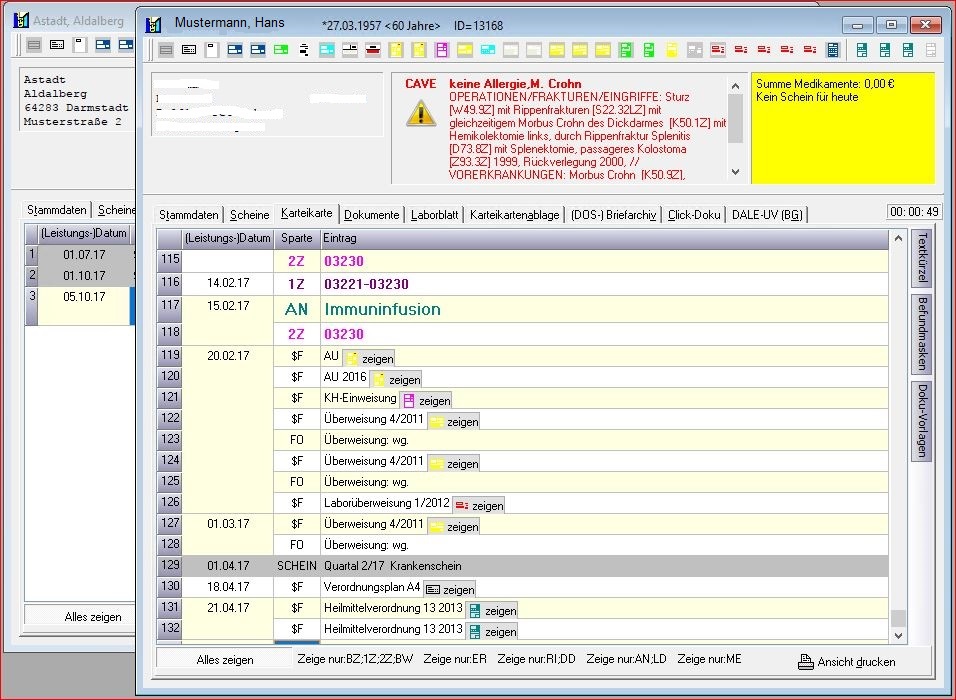Image resolution: width=956 pixels, height=700 pixels.
Task: Click the app icon in Mustermann title bar
Action: (x=155, y=24)
